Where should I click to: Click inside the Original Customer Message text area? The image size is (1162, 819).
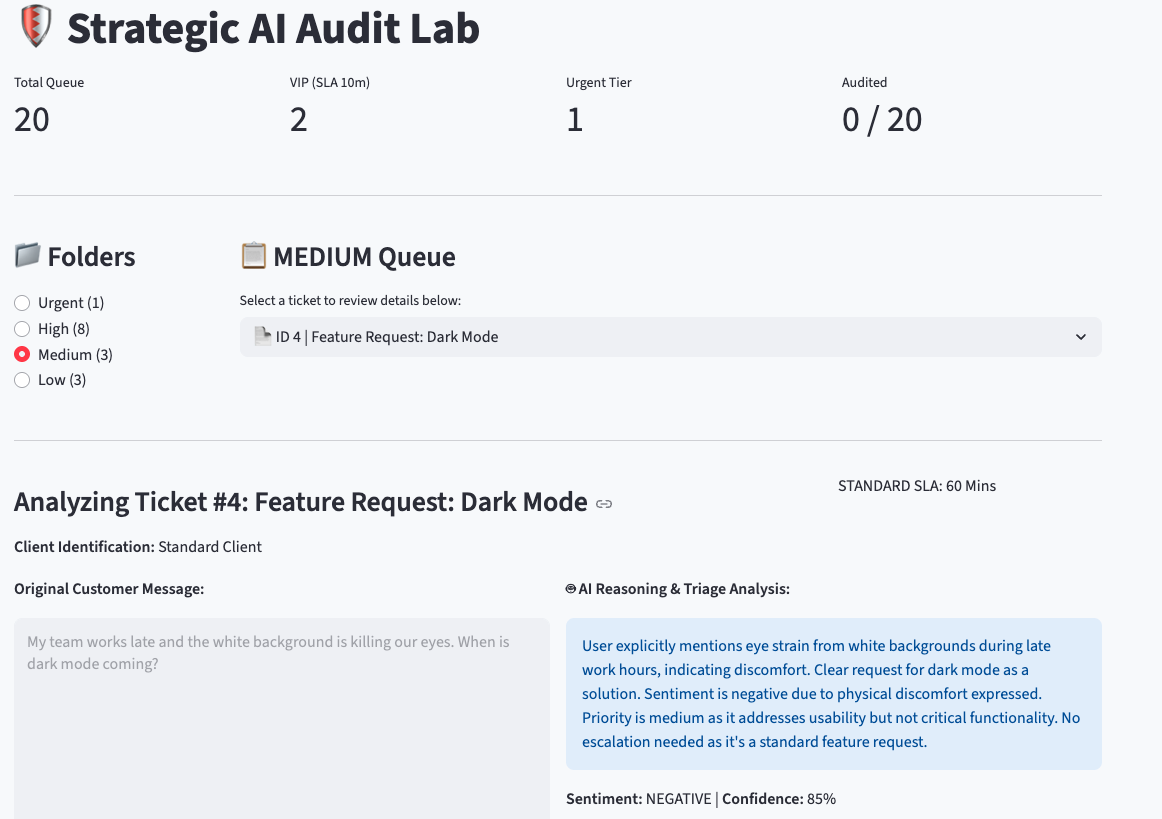click(x=281, y=718)
